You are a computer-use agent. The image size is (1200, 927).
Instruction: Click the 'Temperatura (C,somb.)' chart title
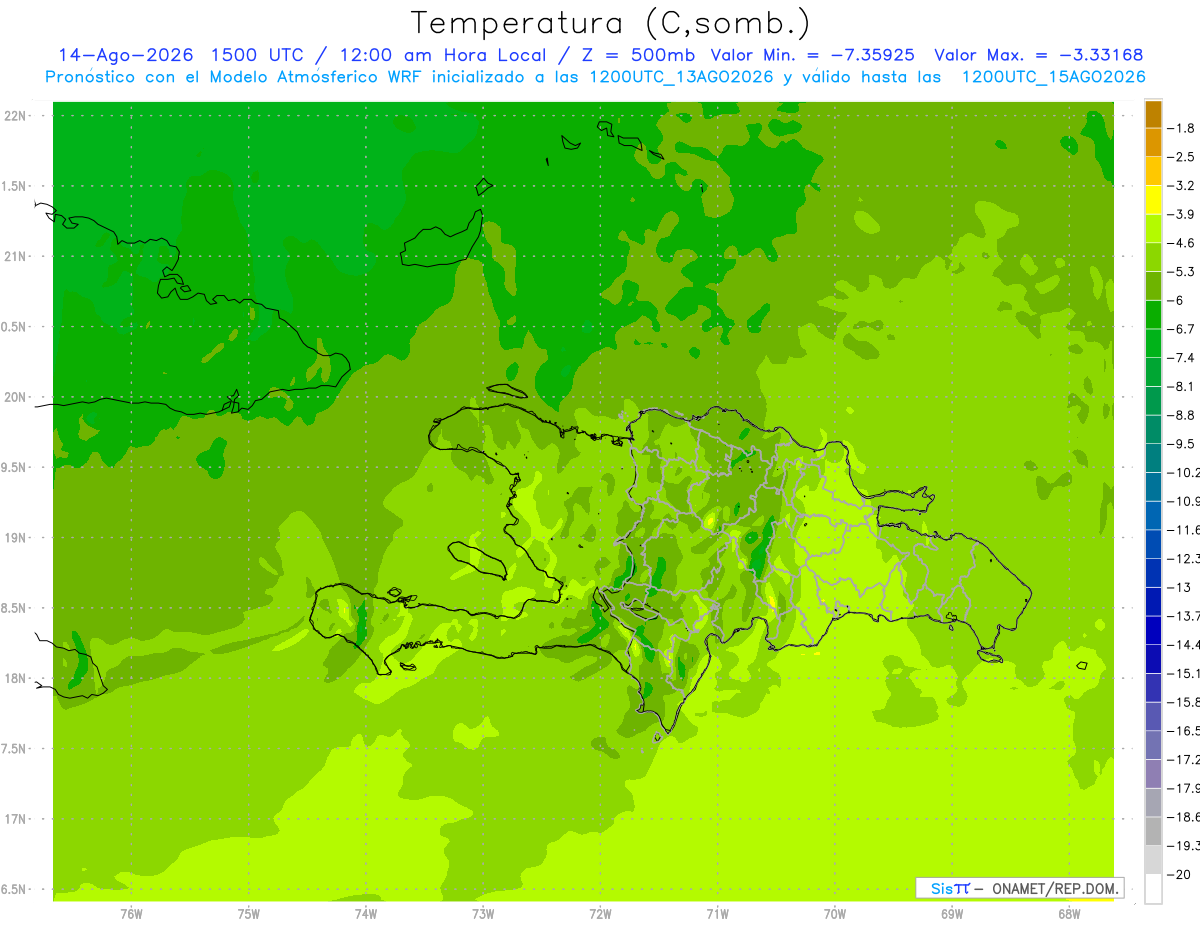[610, 23]
